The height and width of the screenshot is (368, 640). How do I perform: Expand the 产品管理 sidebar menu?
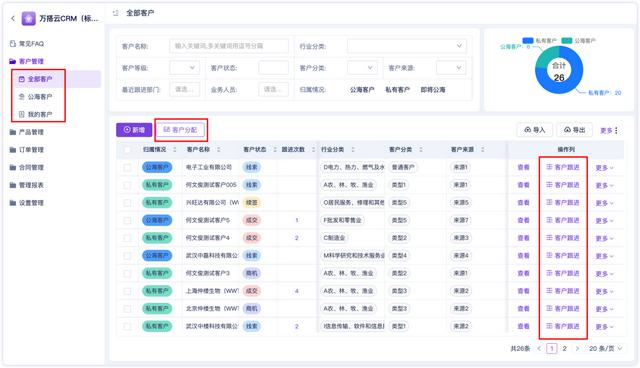[x=31, y=132]
